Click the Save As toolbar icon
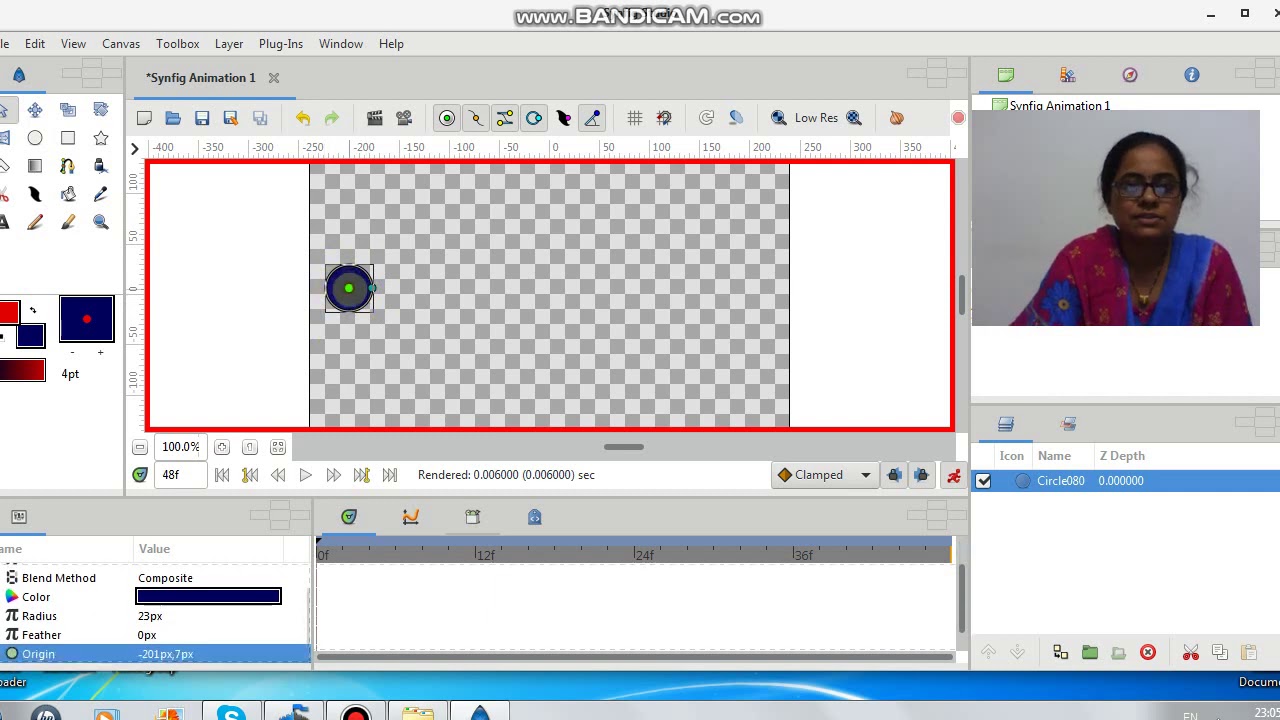Screen dimensions: 1280x720 pyautogui.click(x=231, y=118)
